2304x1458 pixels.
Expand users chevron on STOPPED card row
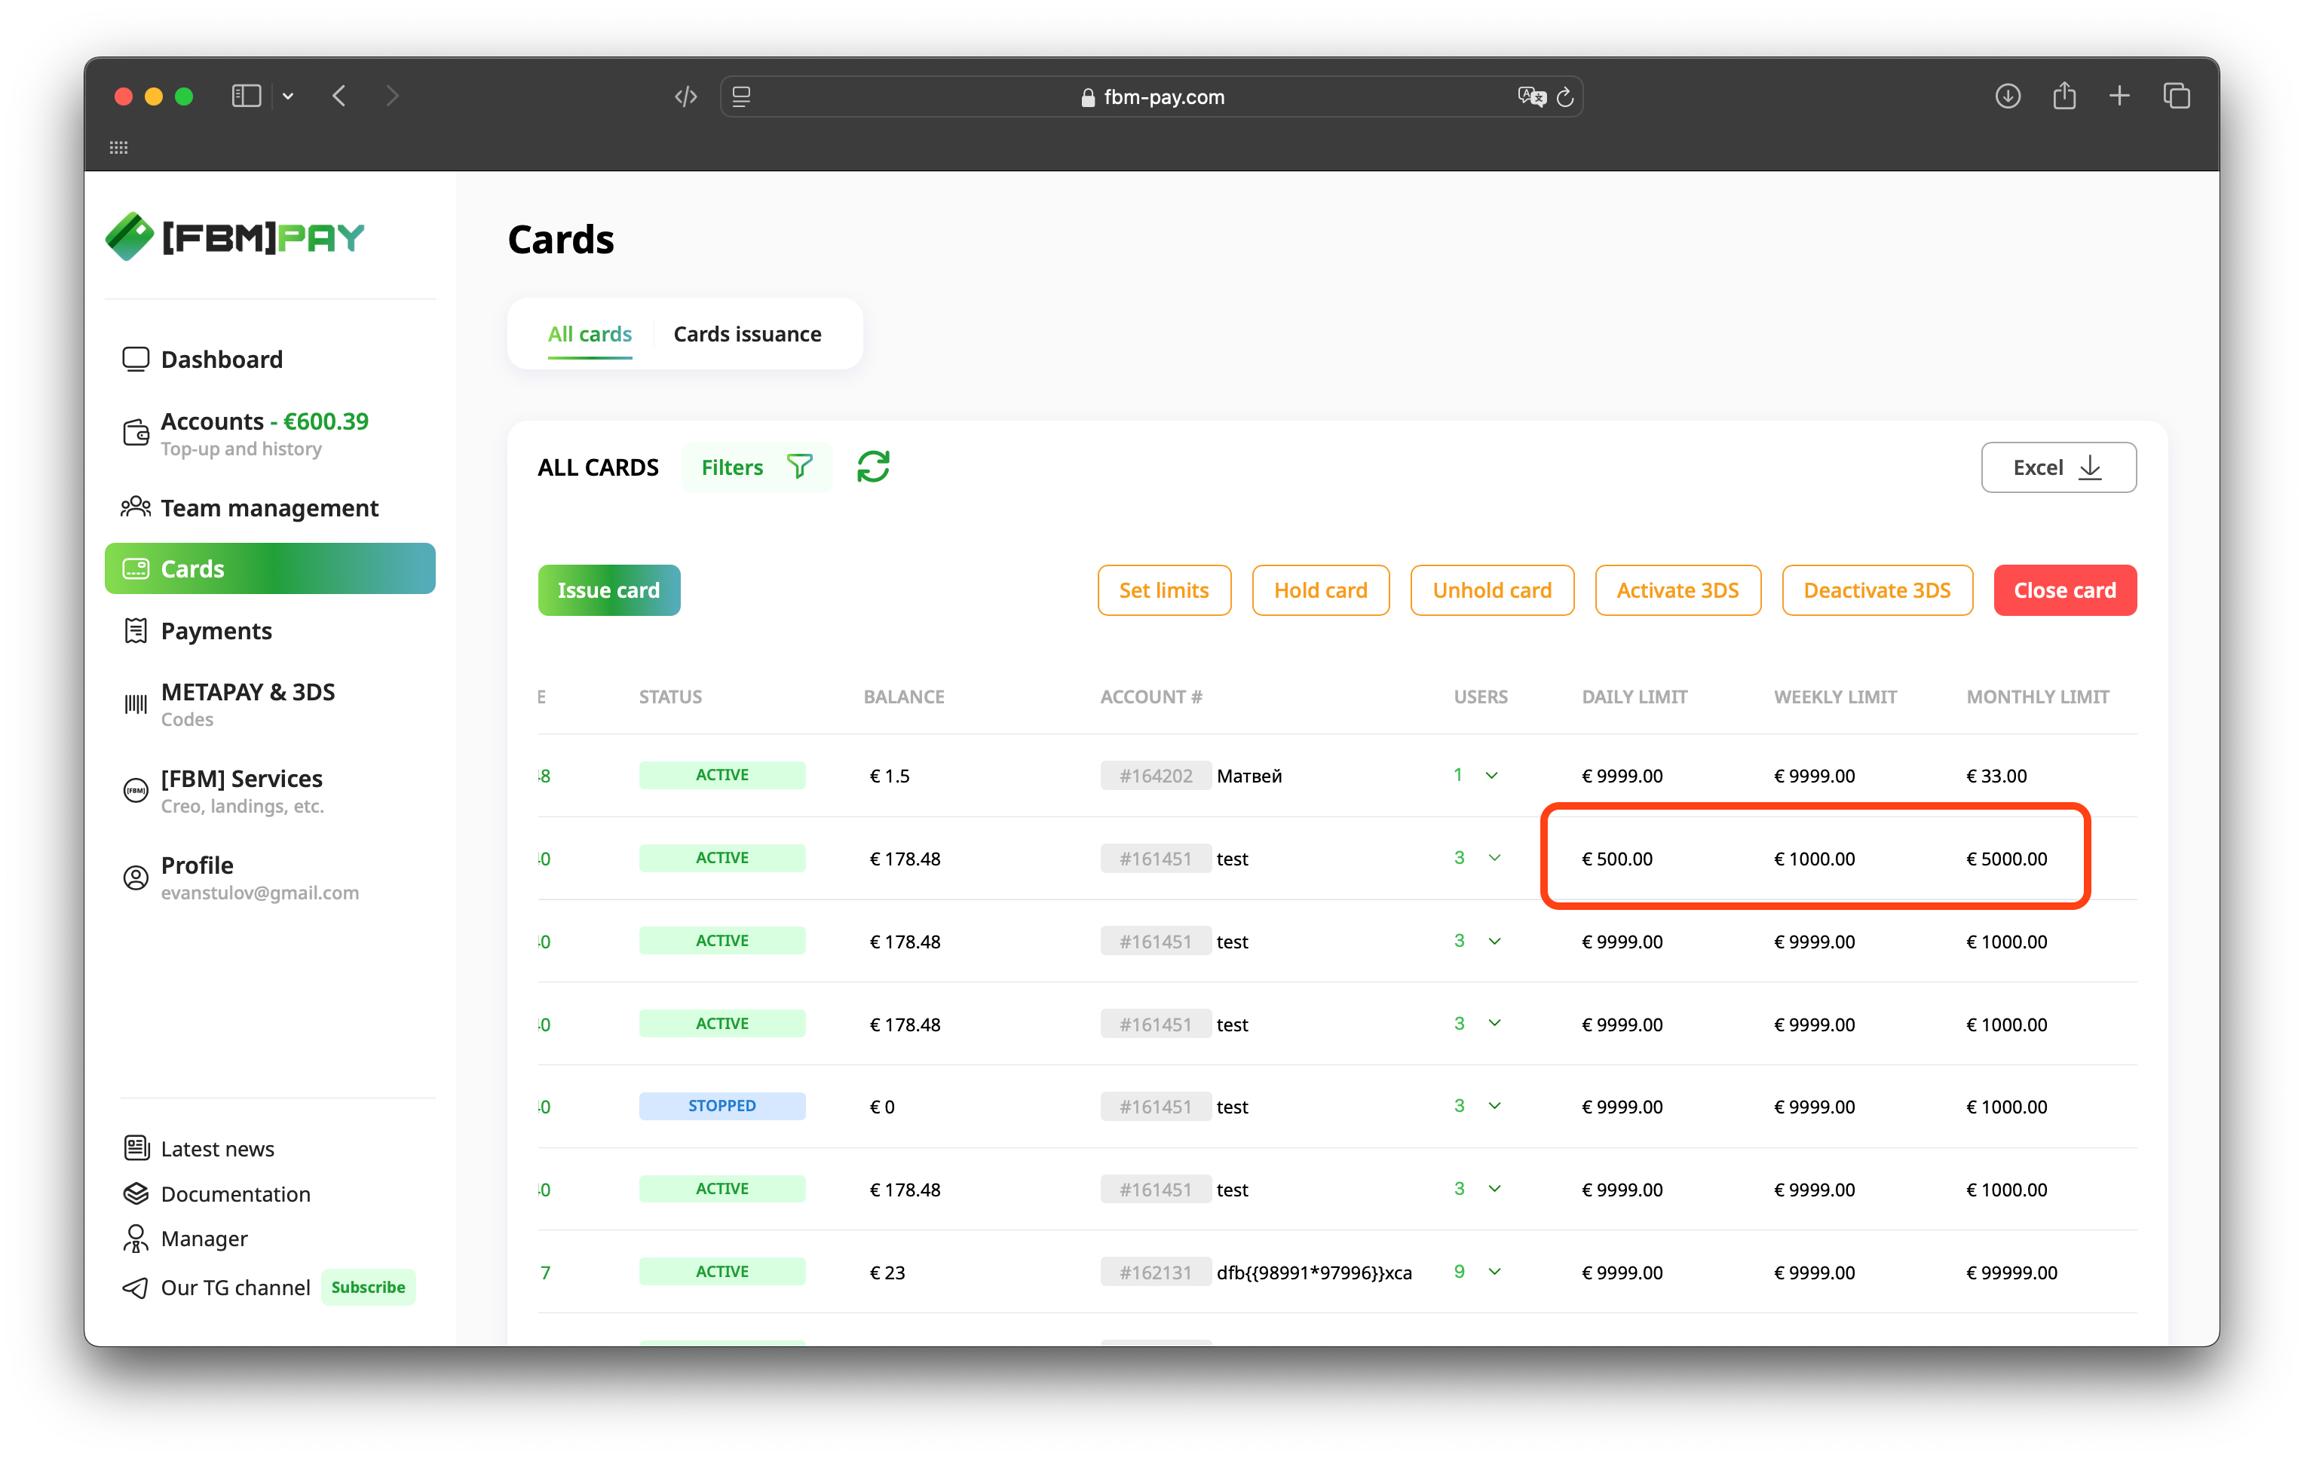coord(1494,1106)
